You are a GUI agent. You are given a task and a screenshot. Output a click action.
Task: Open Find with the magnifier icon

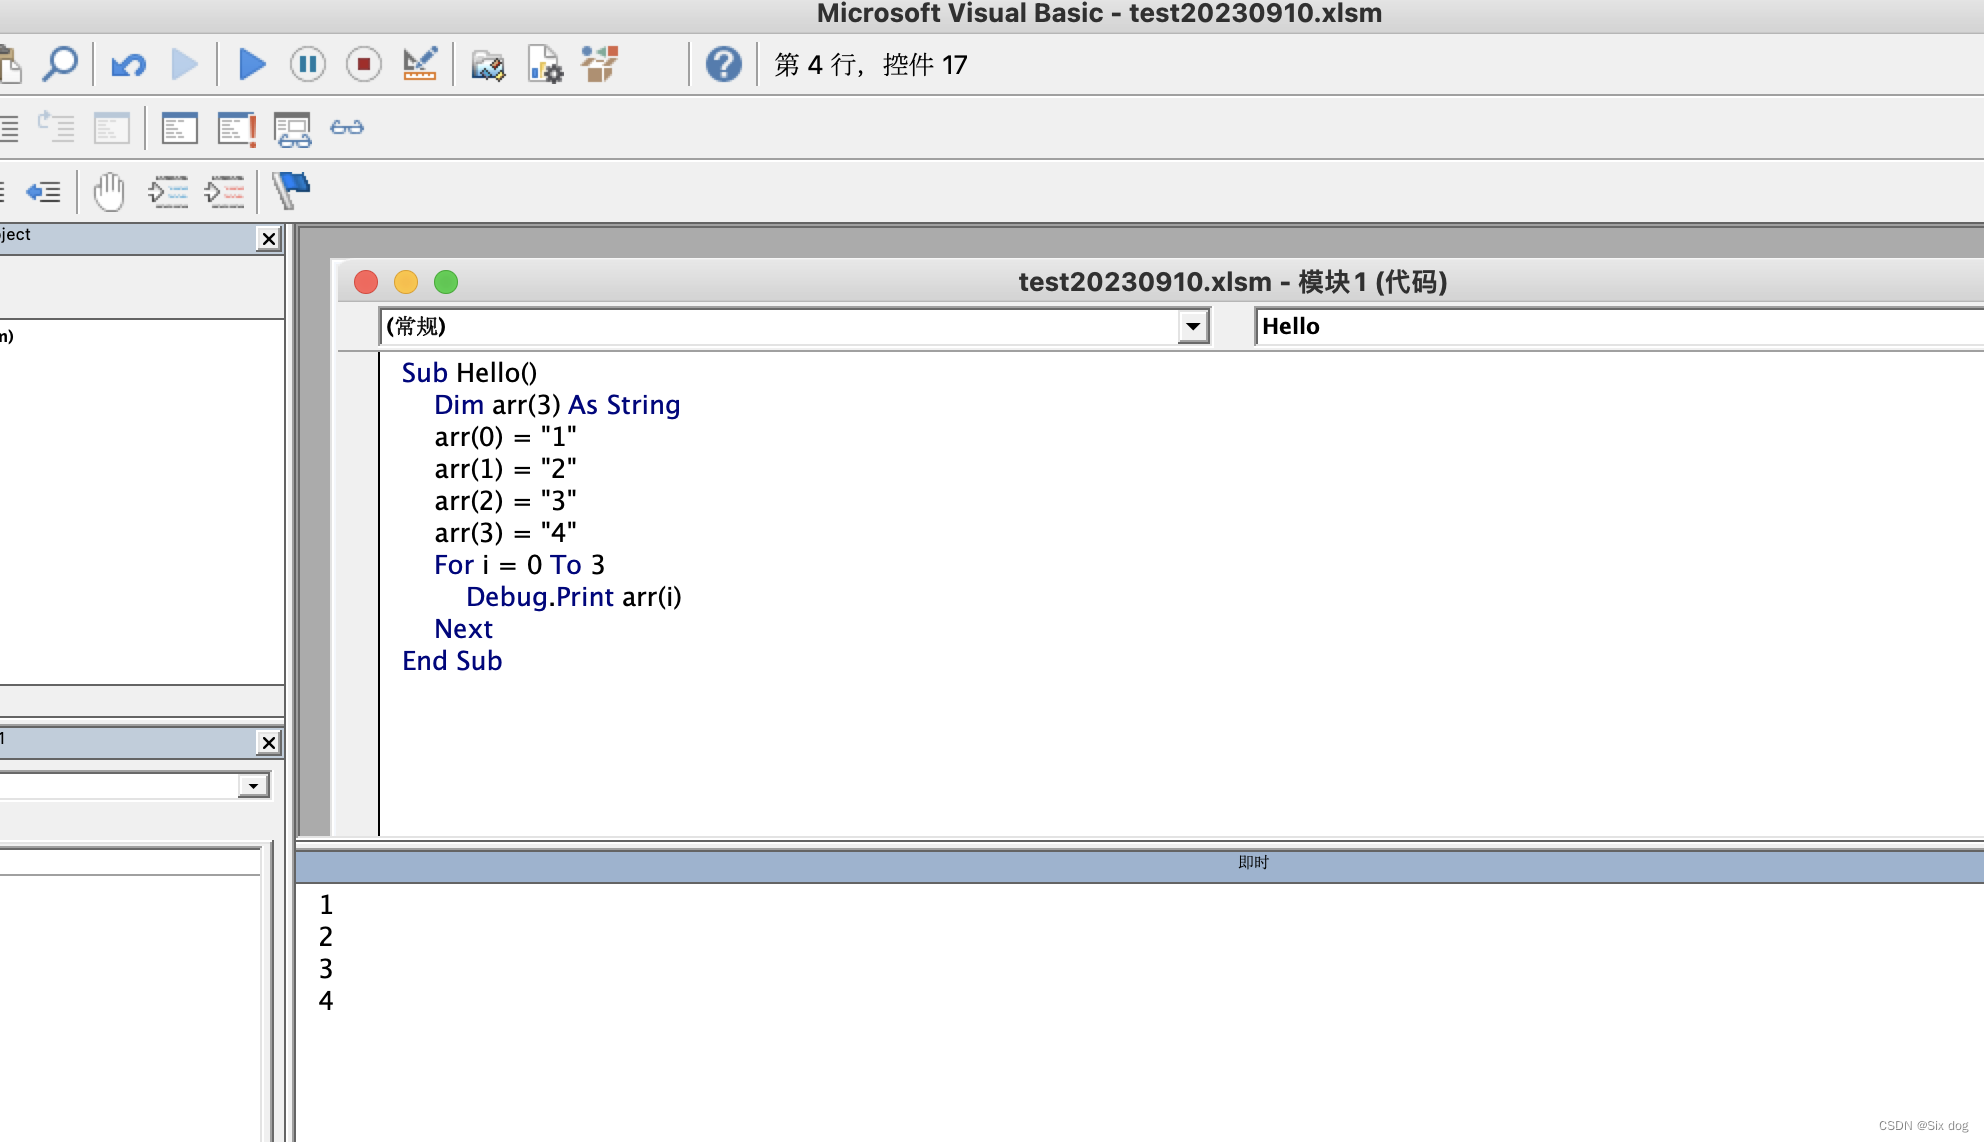point(60,65)
